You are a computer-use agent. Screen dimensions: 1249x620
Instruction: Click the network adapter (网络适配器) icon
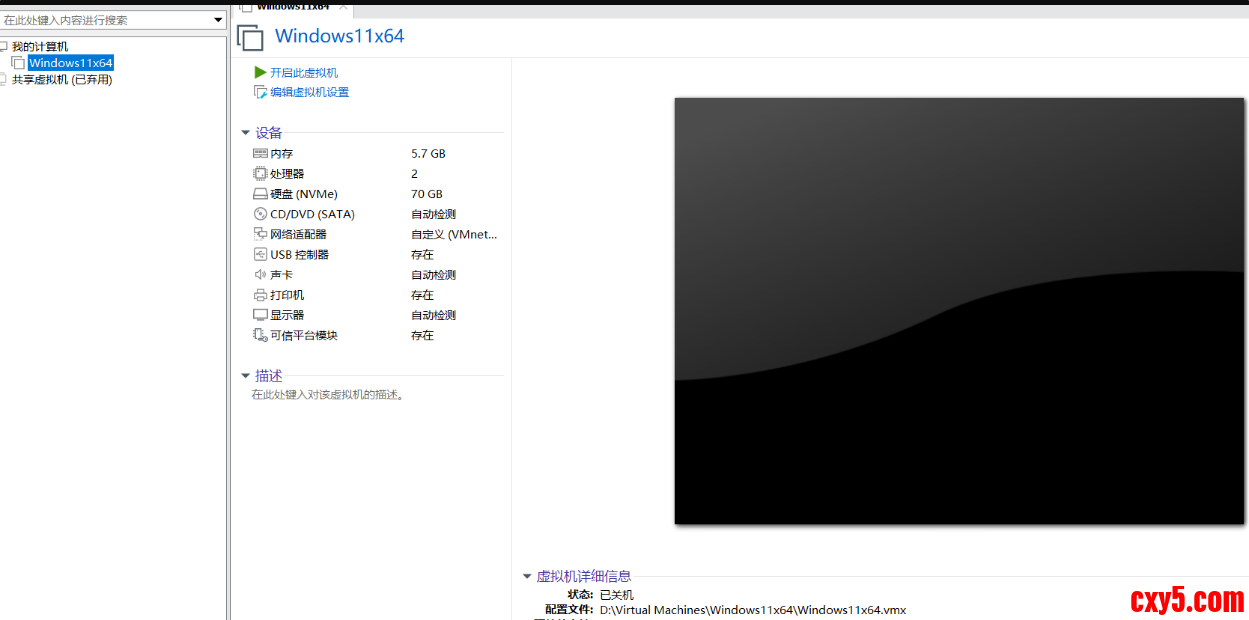[x=260, y=234]
